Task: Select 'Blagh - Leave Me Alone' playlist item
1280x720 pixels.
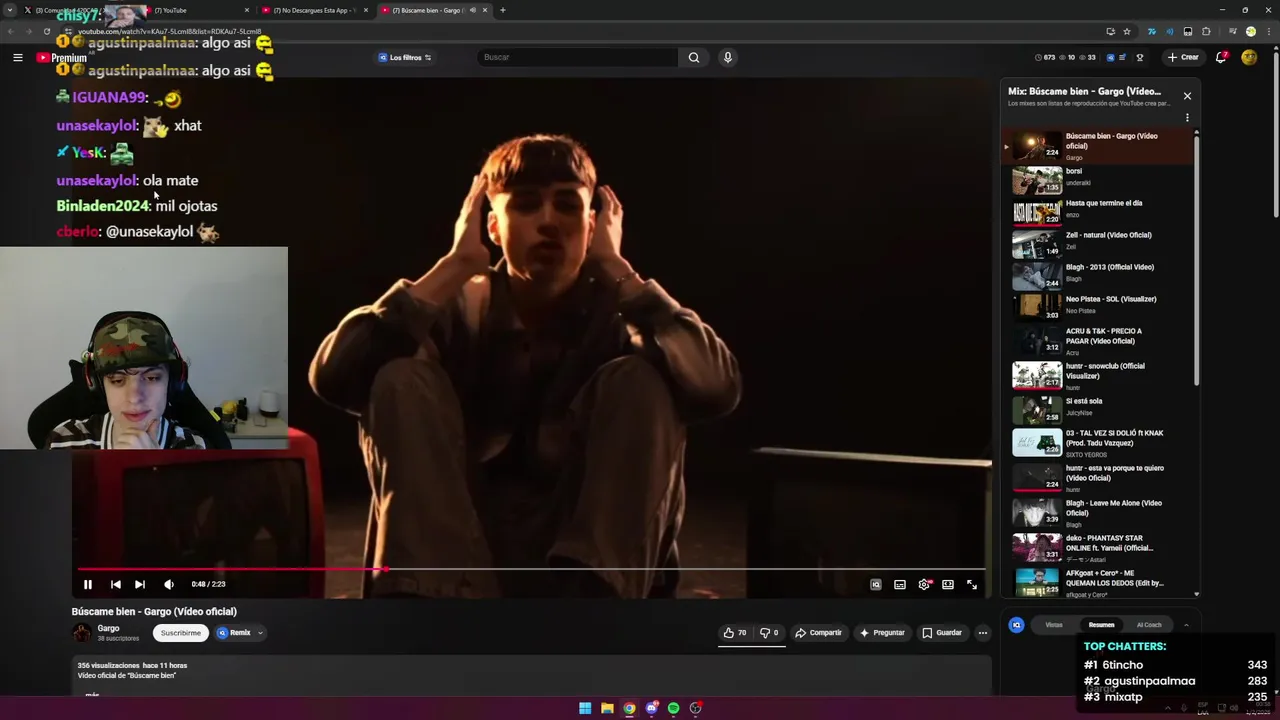Action: 1098,513
